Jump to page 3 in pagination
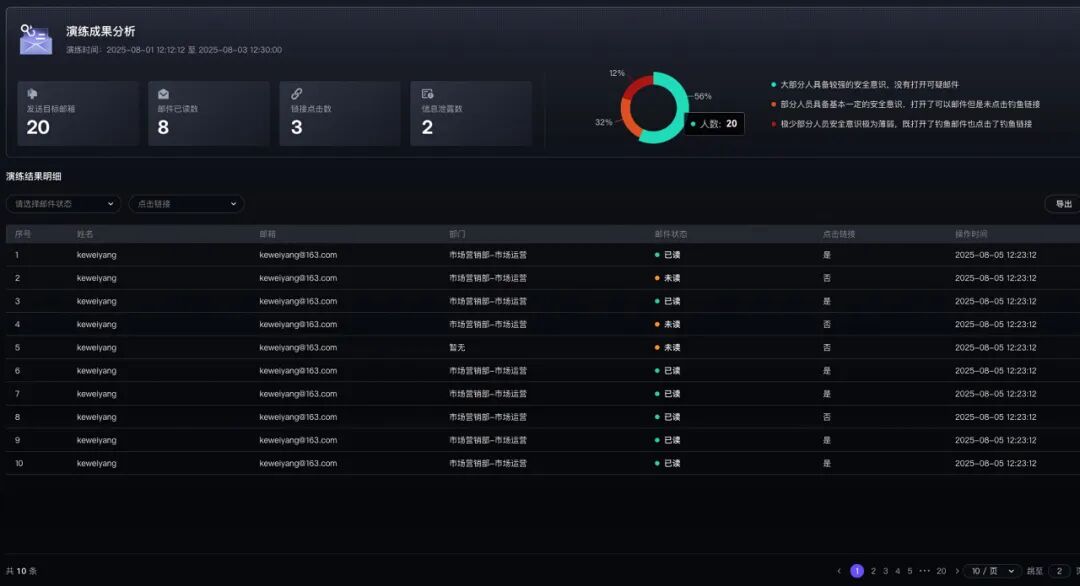The image size is (1080, 586). (x=885, y=571)
